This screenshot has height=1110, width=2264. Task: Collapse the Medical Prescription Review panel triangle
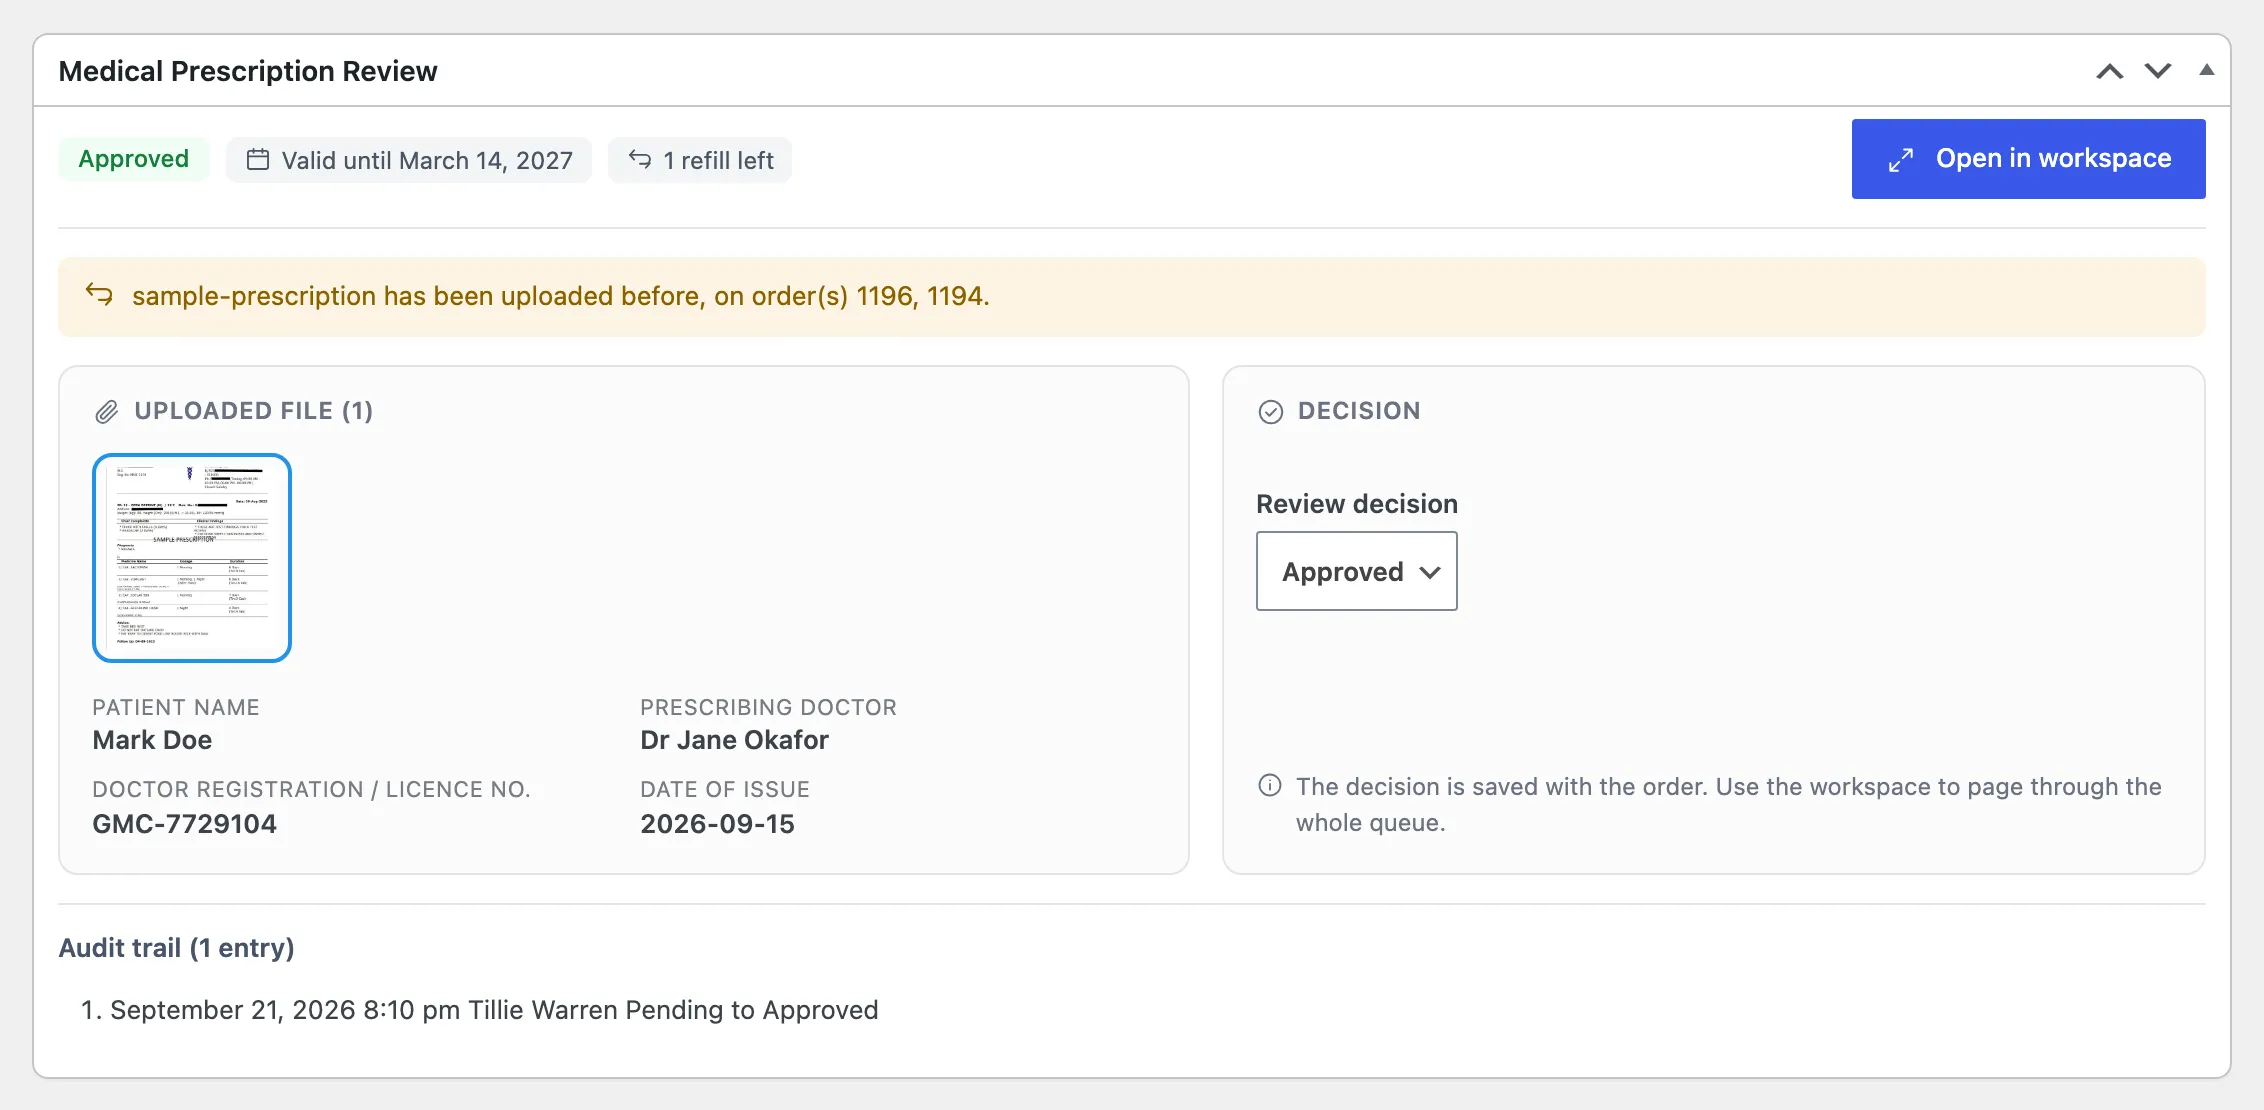2206,70
